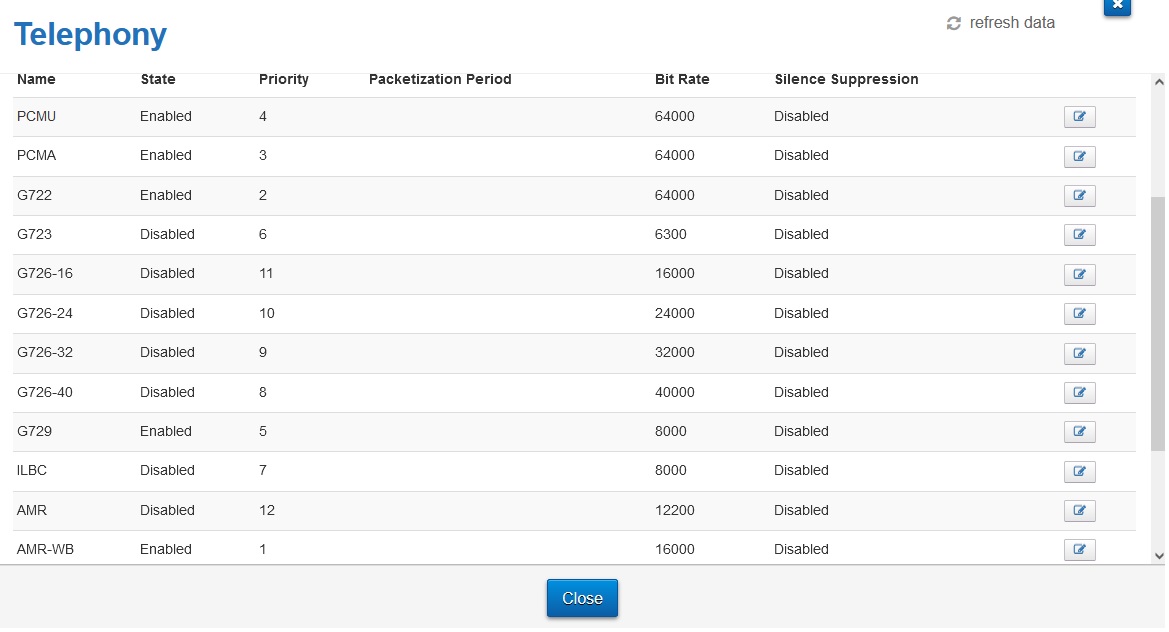Edit the PCMA codec row
Image resolution: width=1169 pixels, height=632 pixels.
[1079, 157]
